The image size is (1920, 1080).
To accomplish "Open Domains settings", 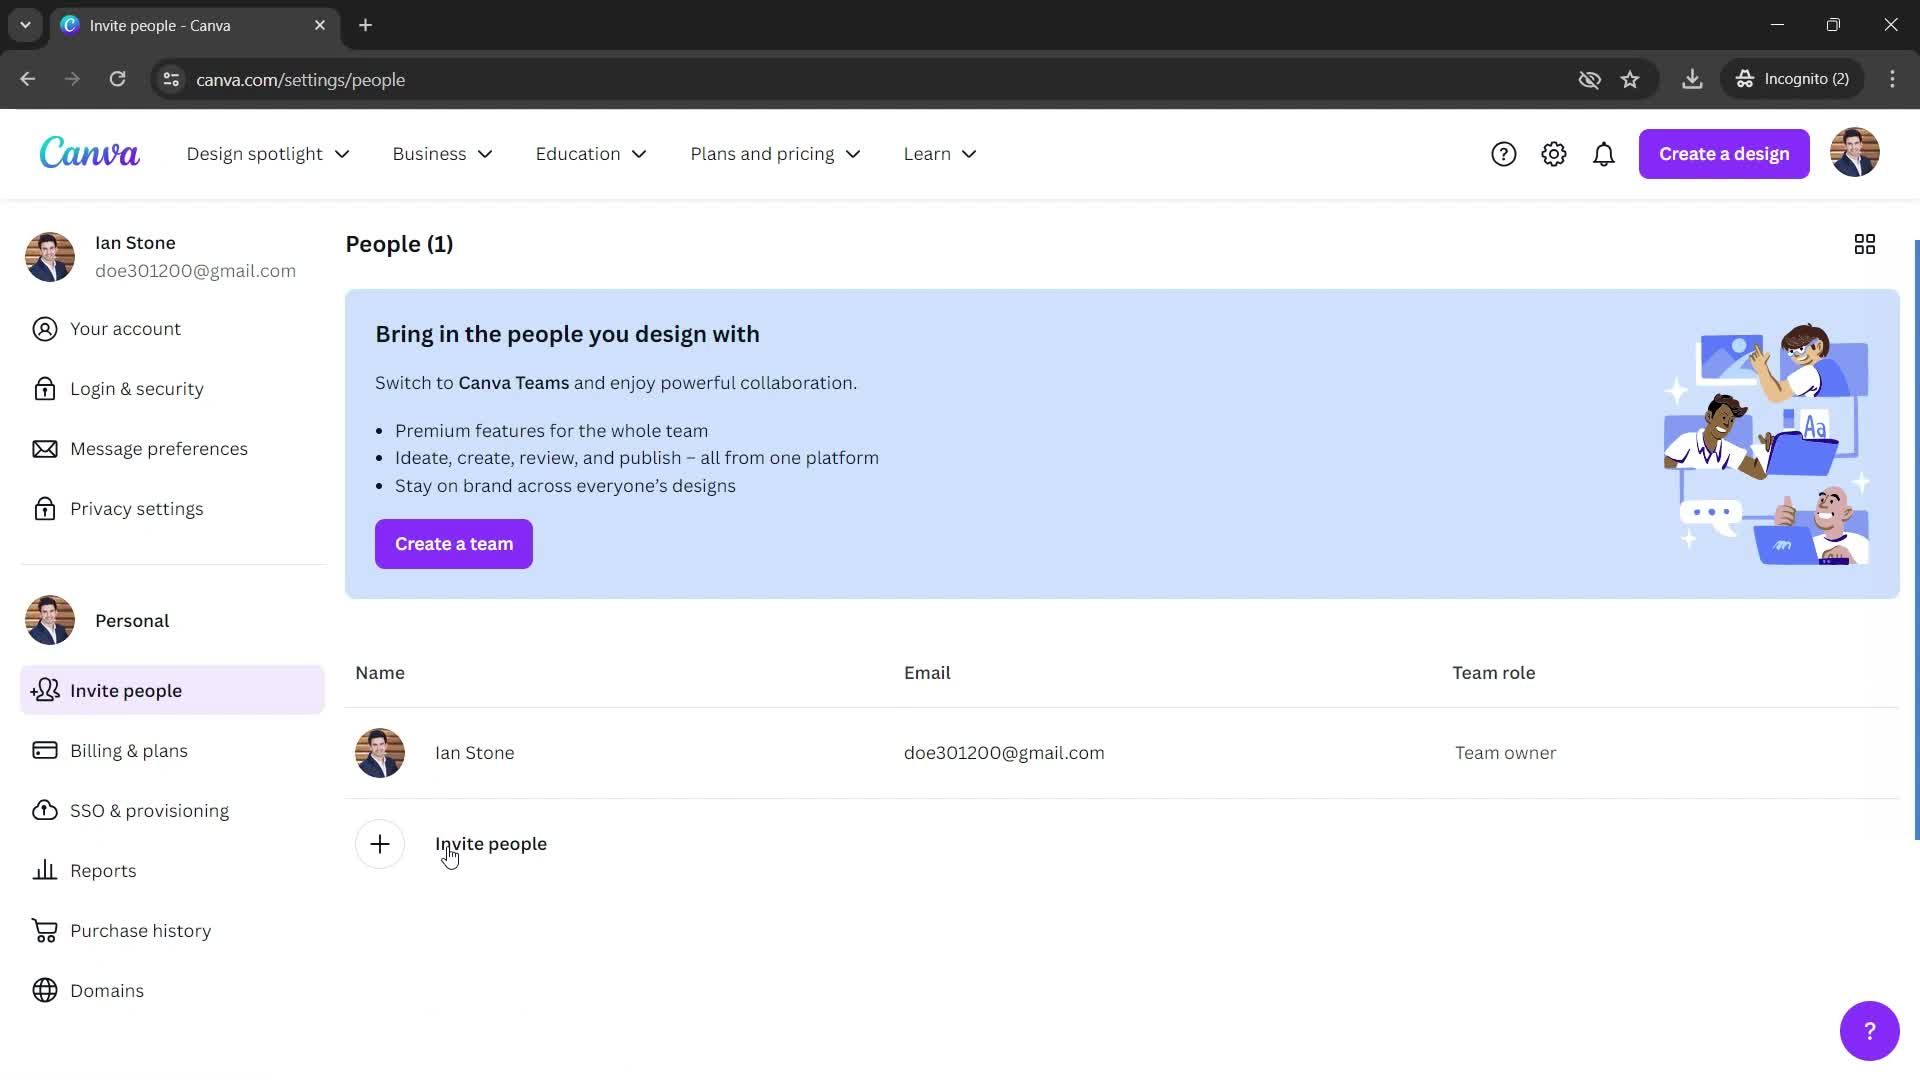I will point(172,991).
